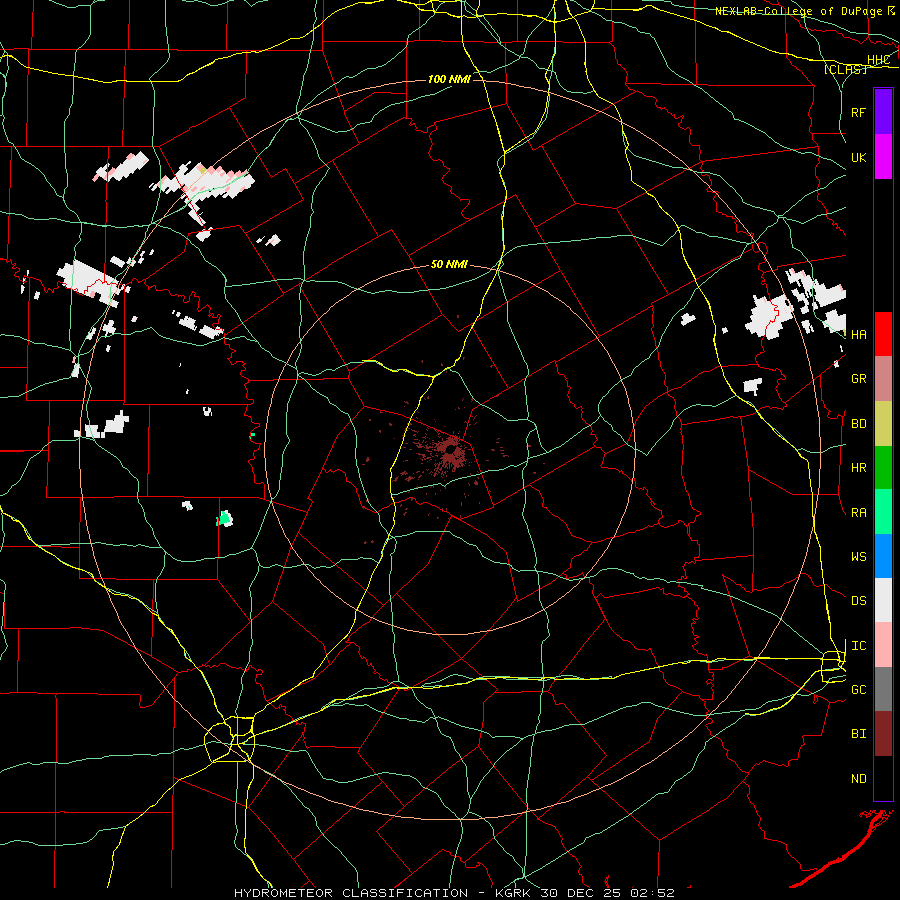Click the [CLAS] units label
The width and height of the screenshot is (900, 900).
click(845, 69)
